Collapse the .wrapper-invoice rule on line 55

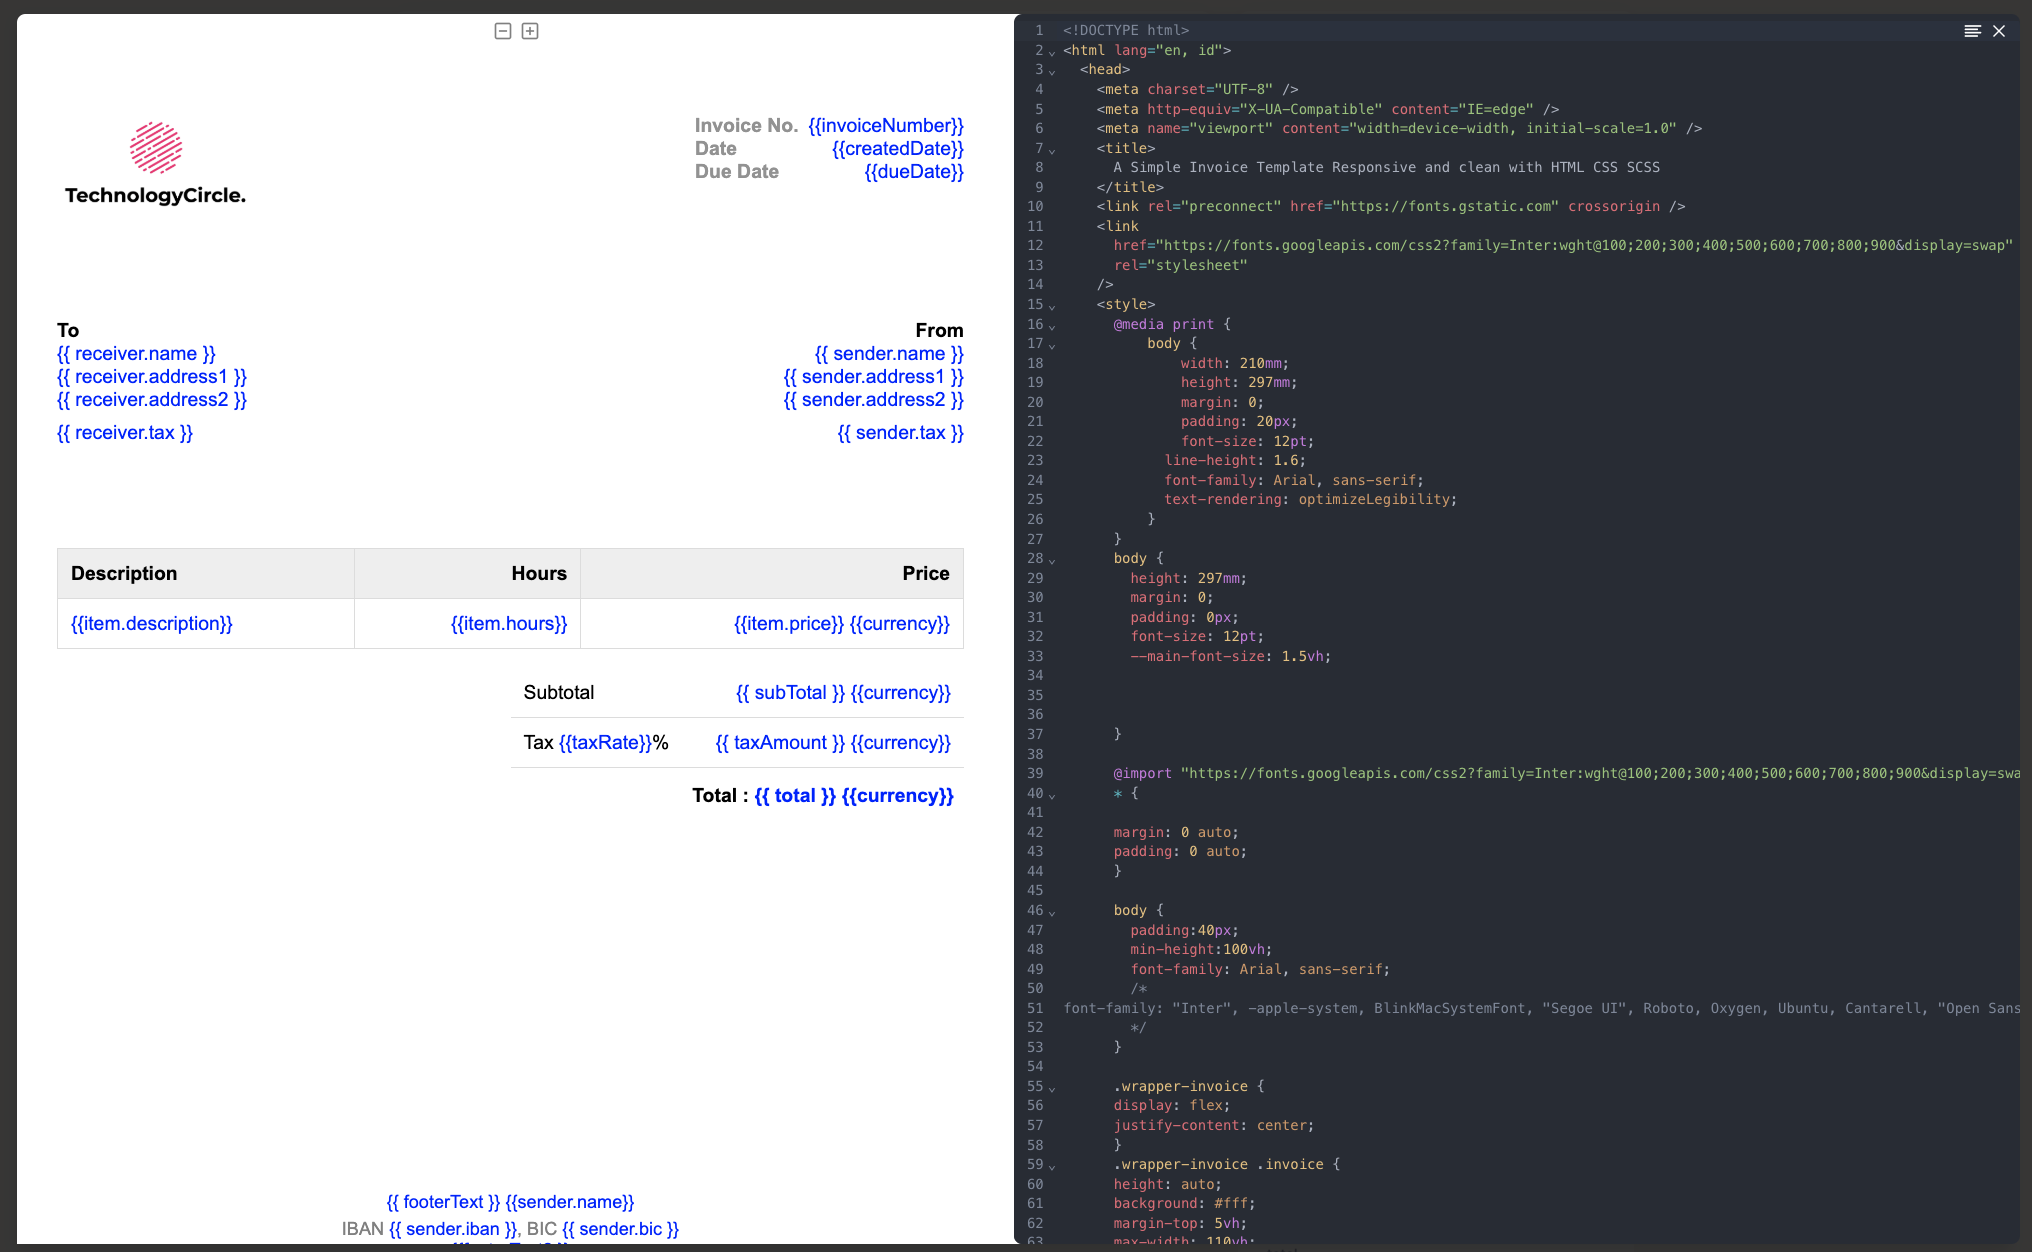(1052, 1088)
